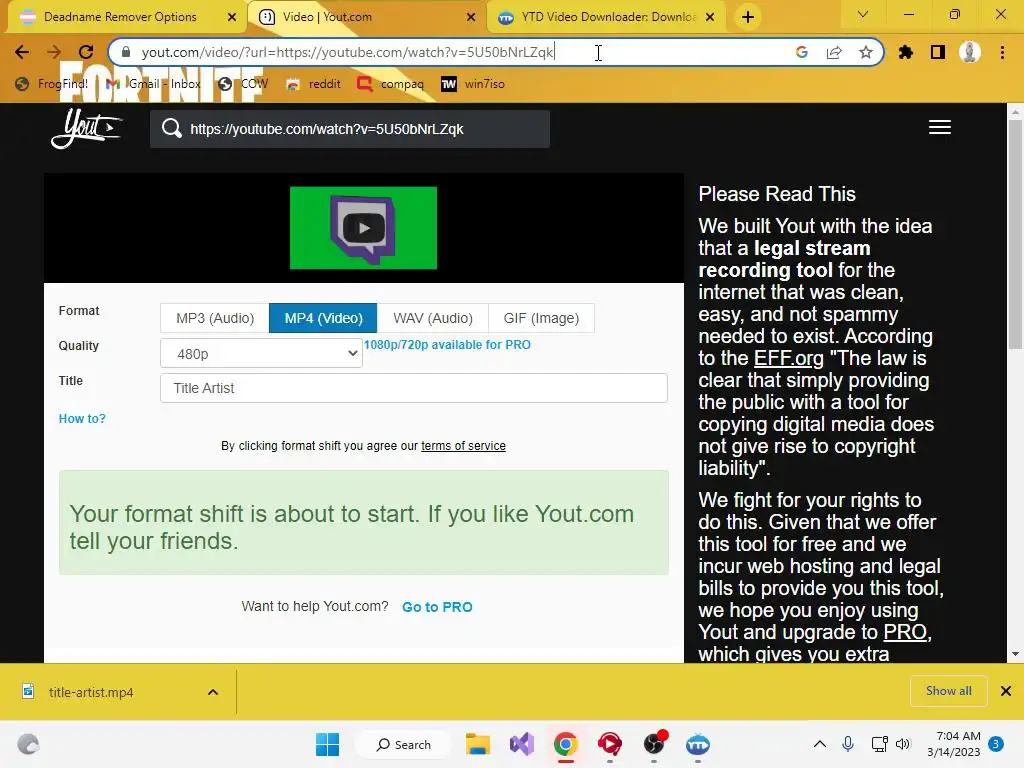This screenshot has width=1024, height=768.
Task: Open the win7iso bookmark
Action: coord(473,84)
